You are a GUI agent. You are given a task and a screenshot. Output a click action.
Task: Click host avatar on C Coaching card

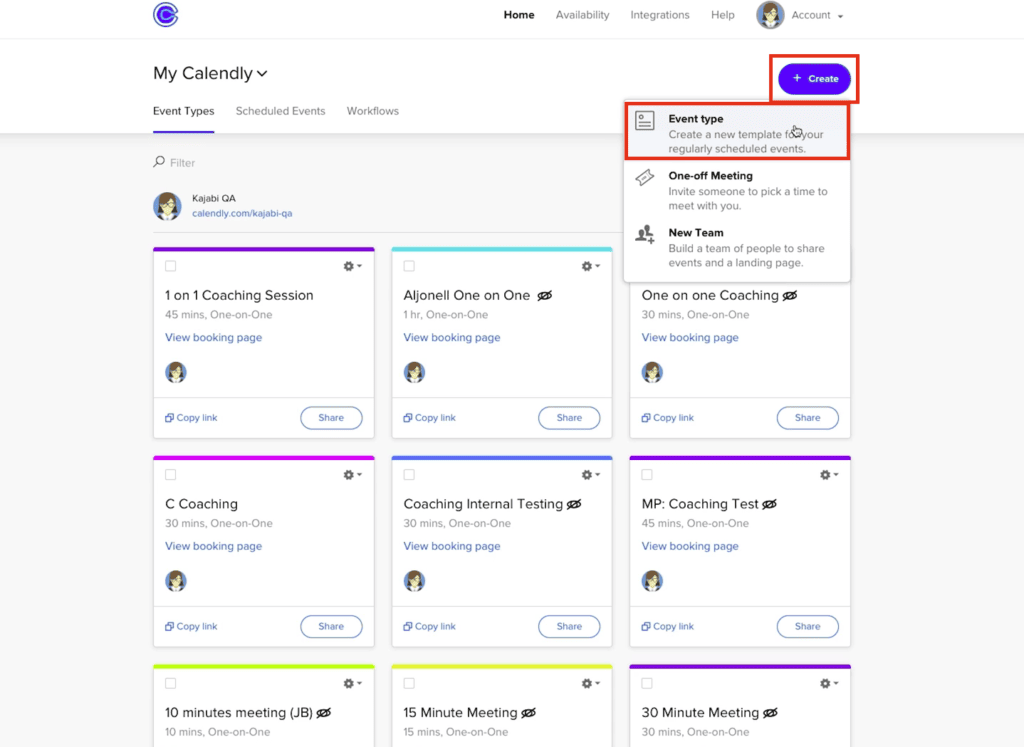[x=176, y=580]
